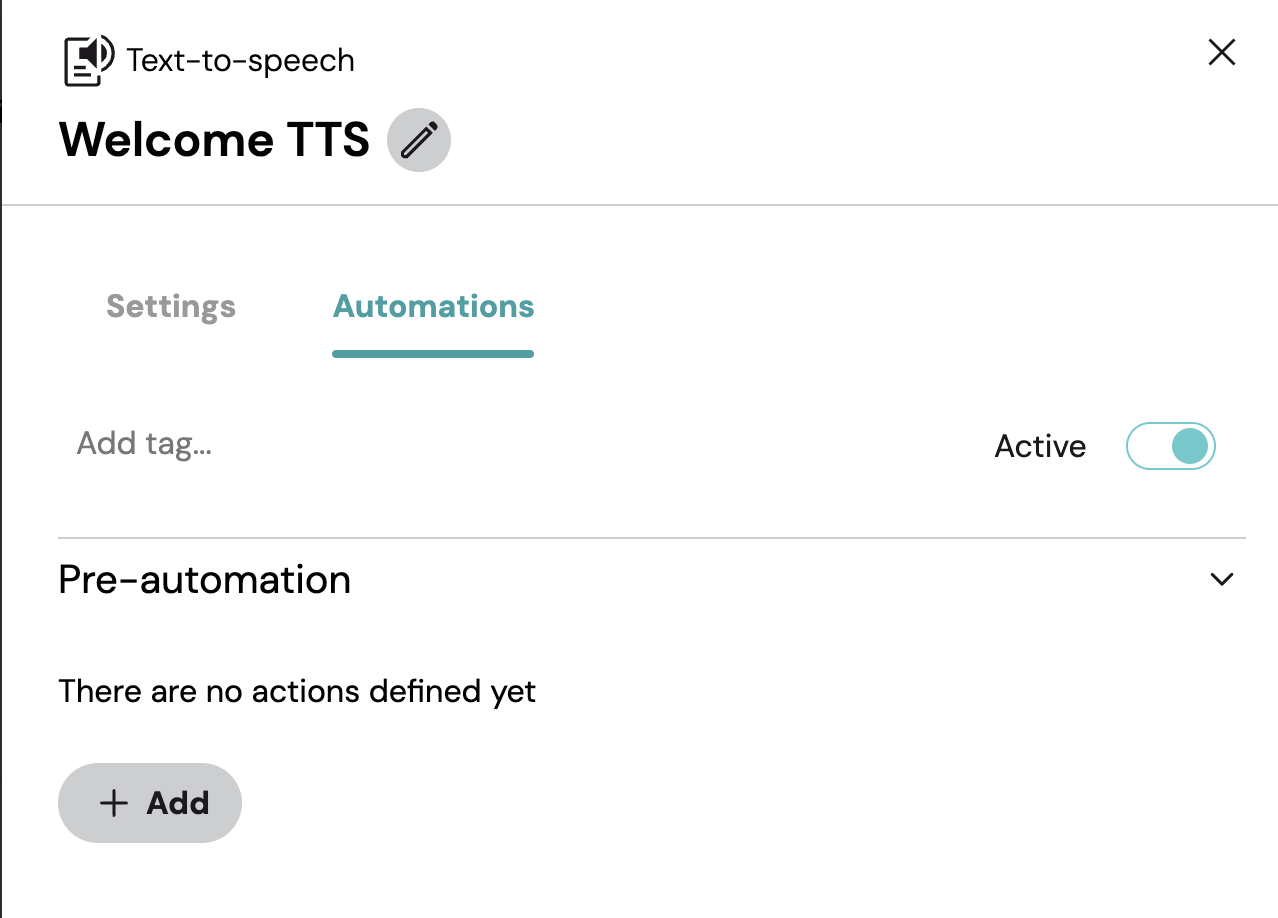The width and height of the screenshot is (1278, 918).
Task: Click the plus icon inside Add button
Action: tap(114, 803)
